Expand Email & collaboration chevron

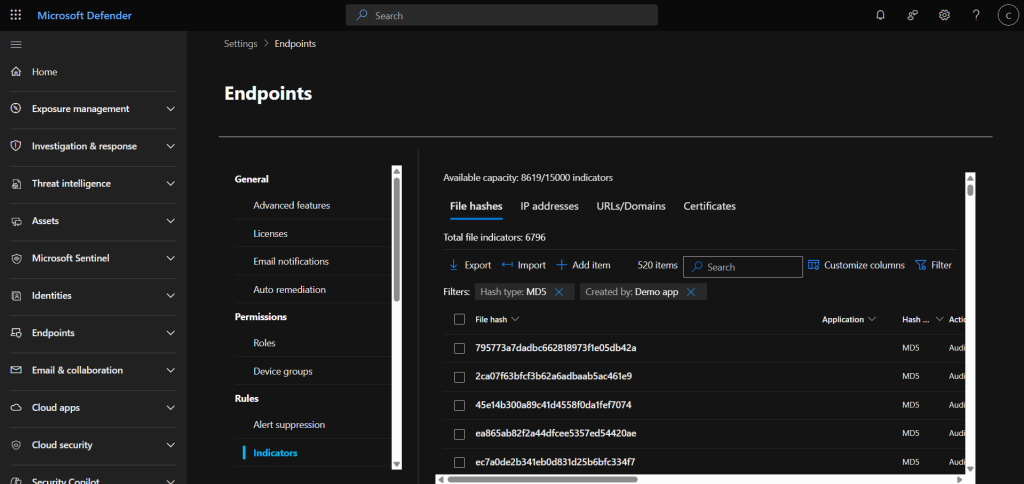[x=170, y=370]
